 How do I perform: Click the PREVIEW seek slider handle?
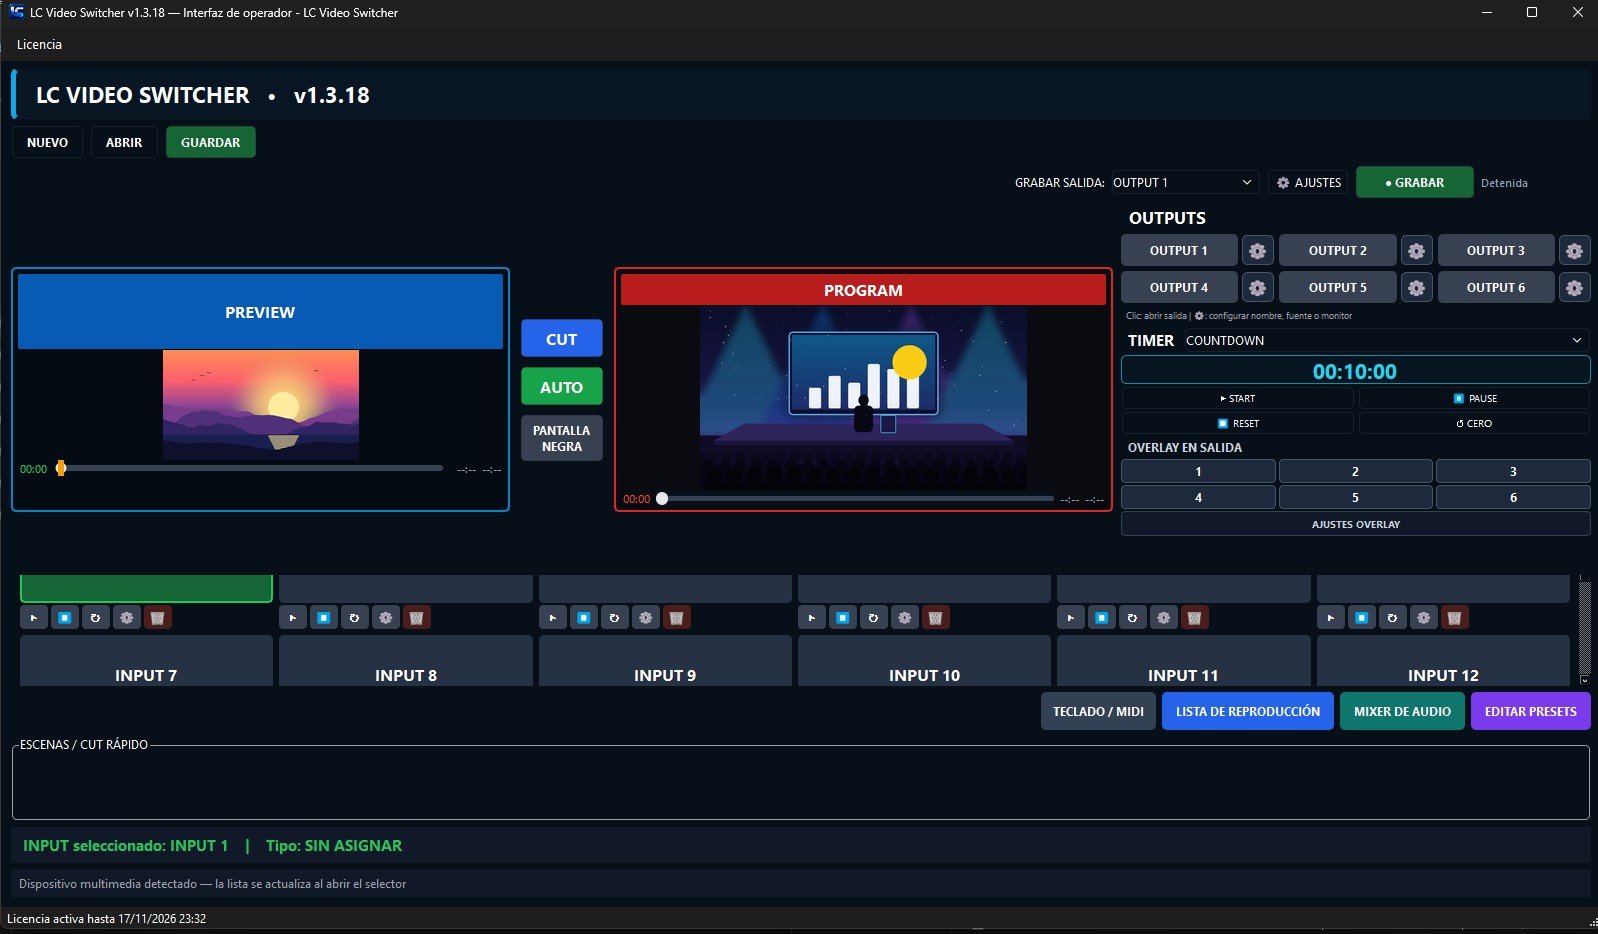pyautogui.click(x=61, y=468)
